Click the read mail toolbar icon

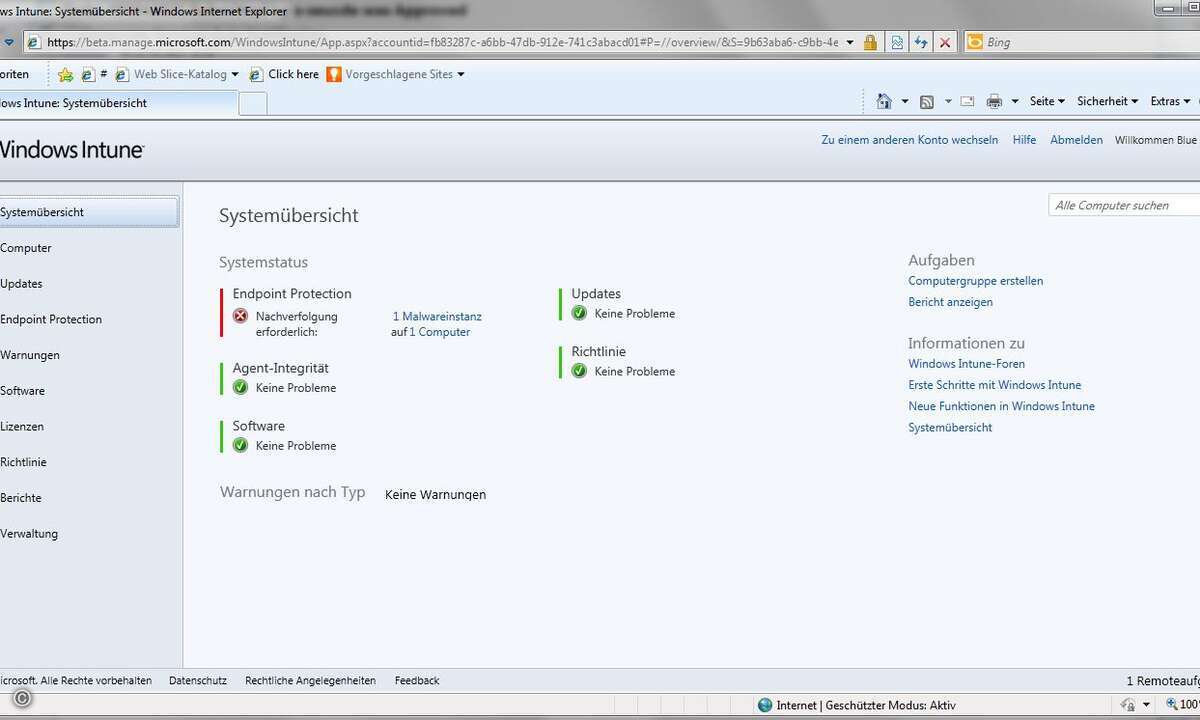pos(967,101)
